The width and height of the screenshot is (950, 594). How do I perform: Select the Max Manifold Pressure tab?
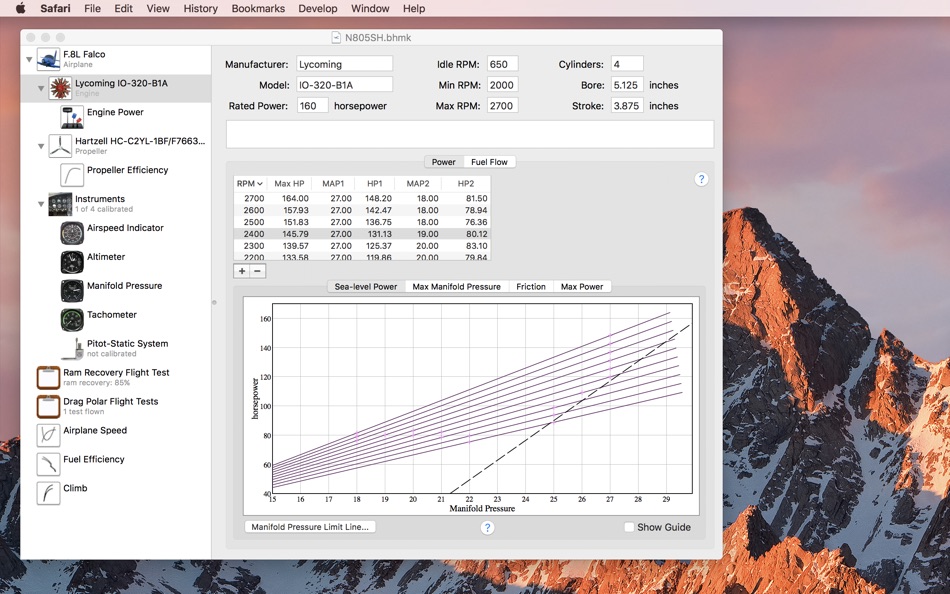457,287
